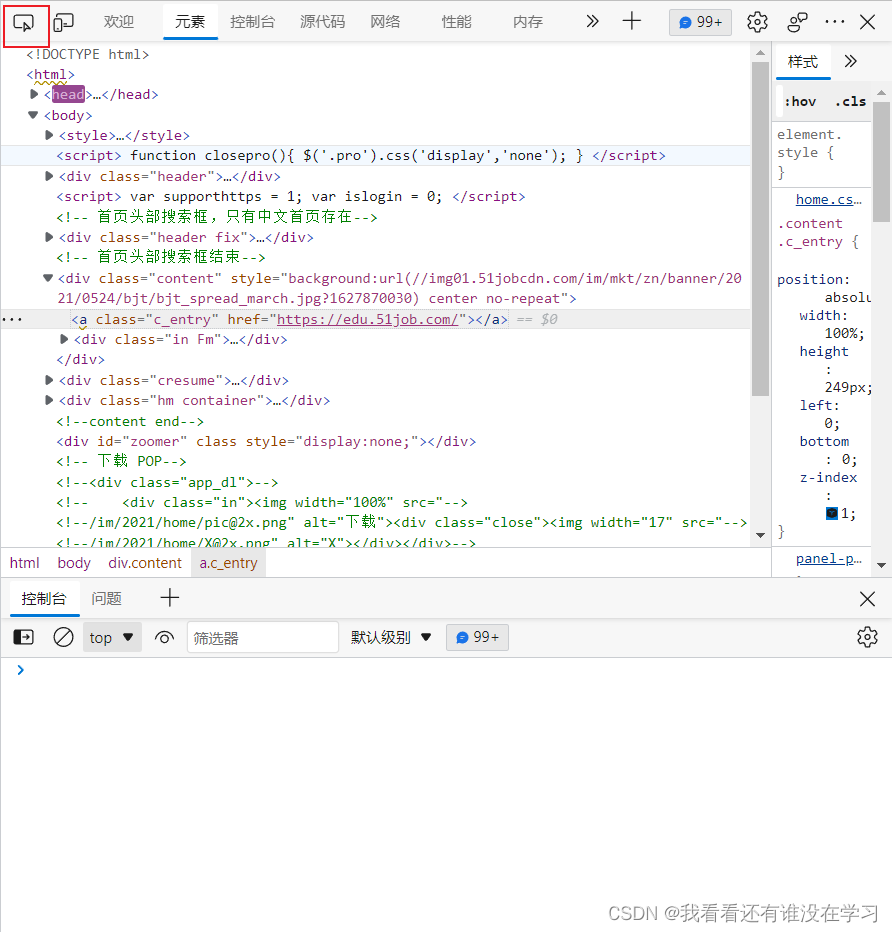Open the https://edu.51job.com/ href link
Screen dimensions: 892x932
point(367,319)
